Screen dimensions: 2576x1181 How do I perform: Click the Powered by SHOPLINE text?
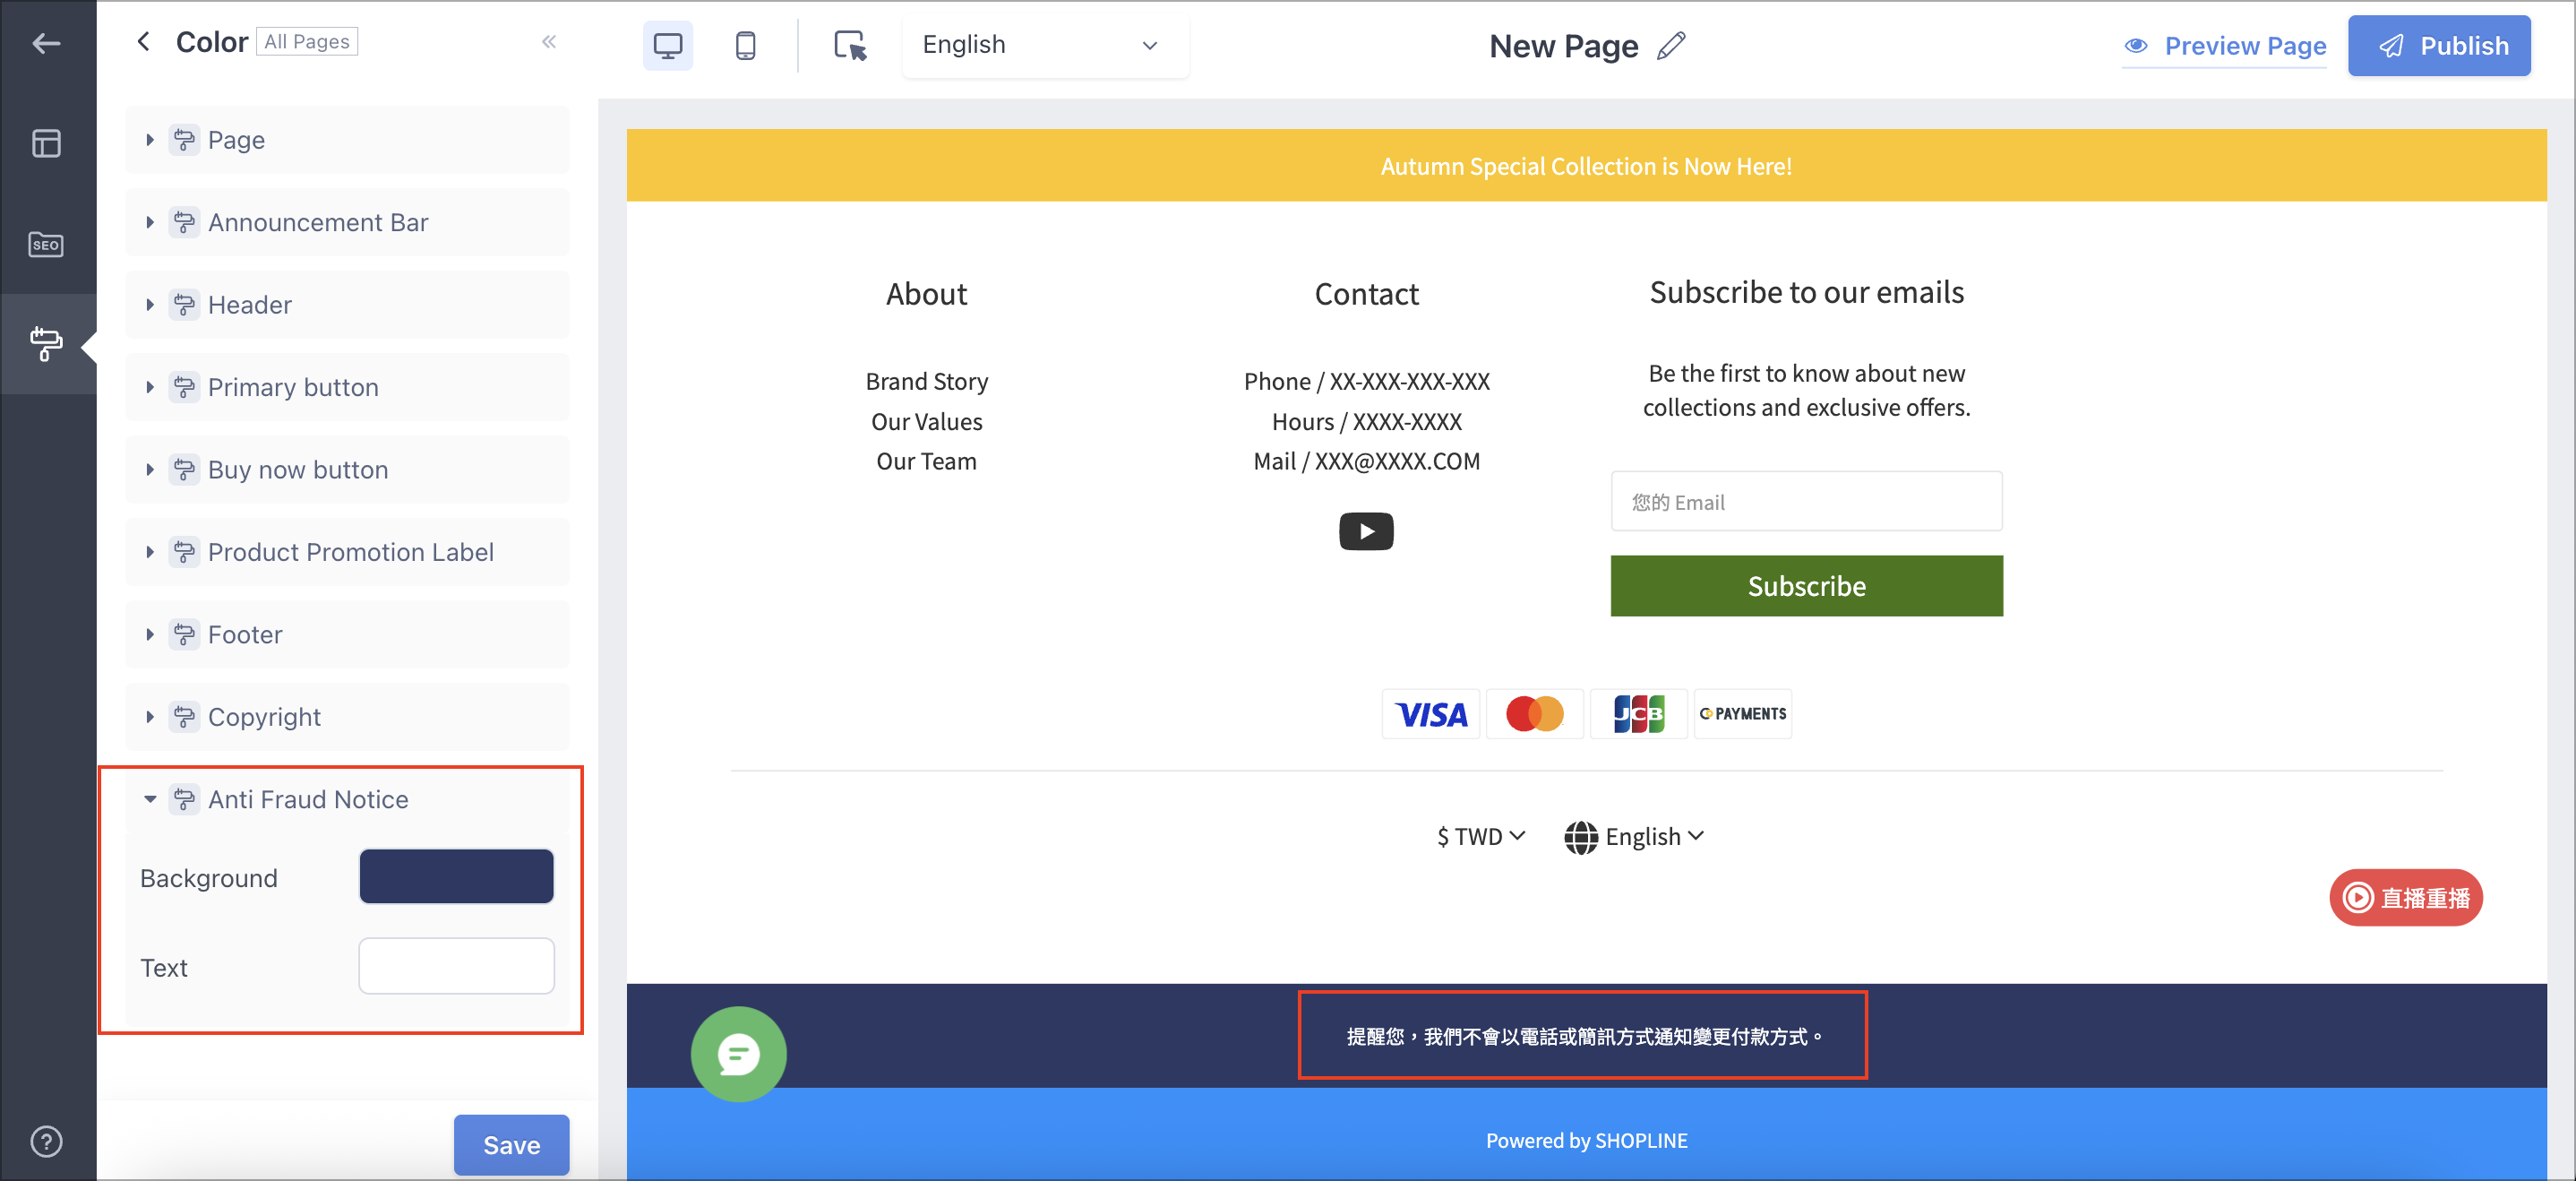click(x=1585, y=1140)
